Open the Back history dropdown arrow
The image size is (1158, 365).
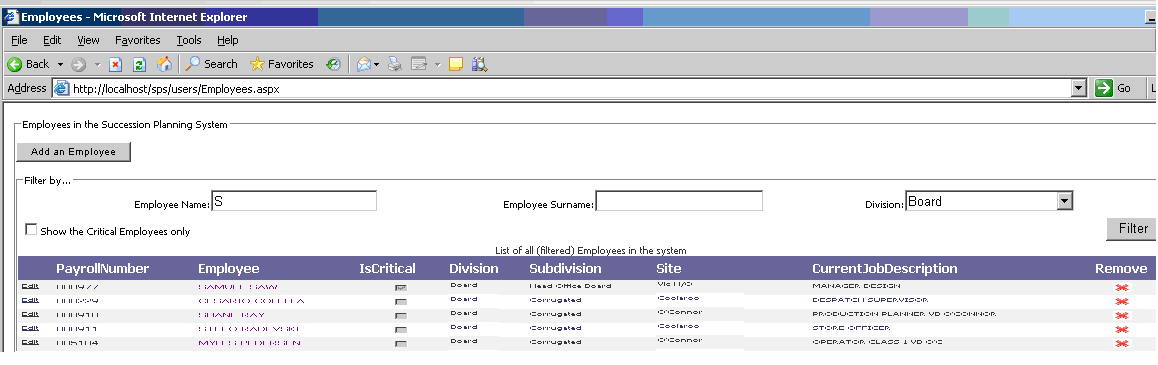[61, 65]
